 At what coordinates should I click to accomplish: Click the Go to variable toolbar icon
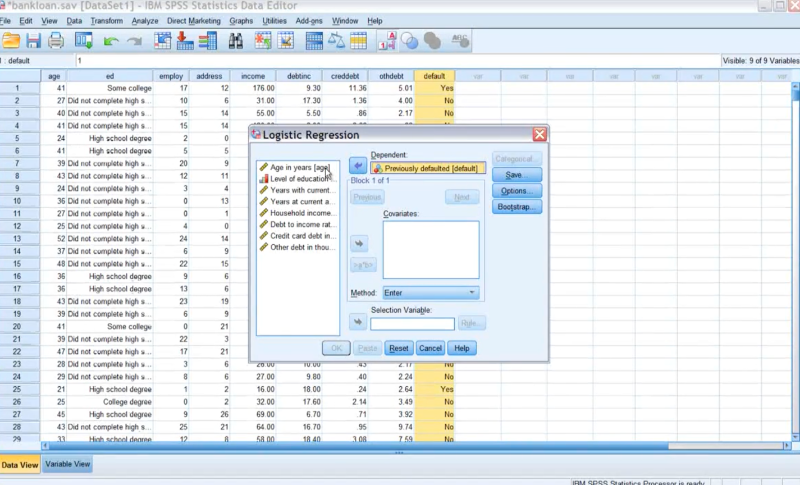pyautogui.click(x=185, y=41)
